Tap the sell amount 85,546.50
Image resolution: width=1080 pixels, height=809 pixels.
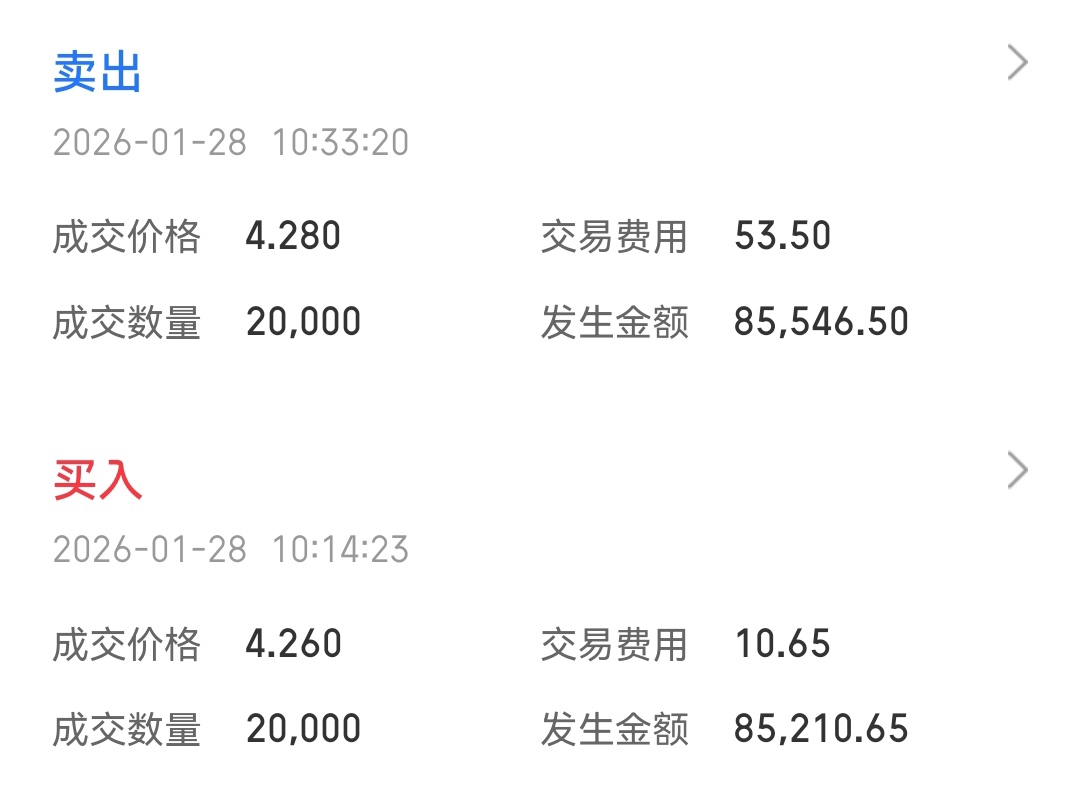pyautogui.click(x=821, y=322)
